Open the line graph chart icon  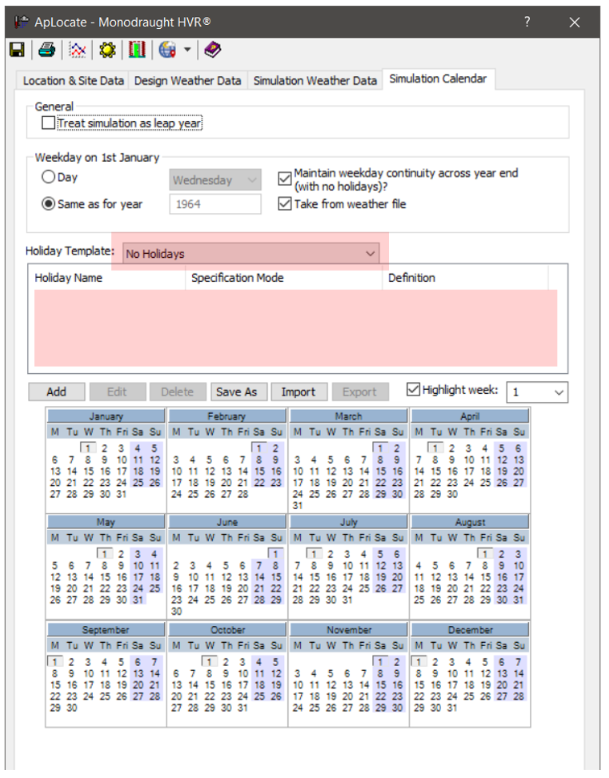pyautogui.click(x=77, y=49)
